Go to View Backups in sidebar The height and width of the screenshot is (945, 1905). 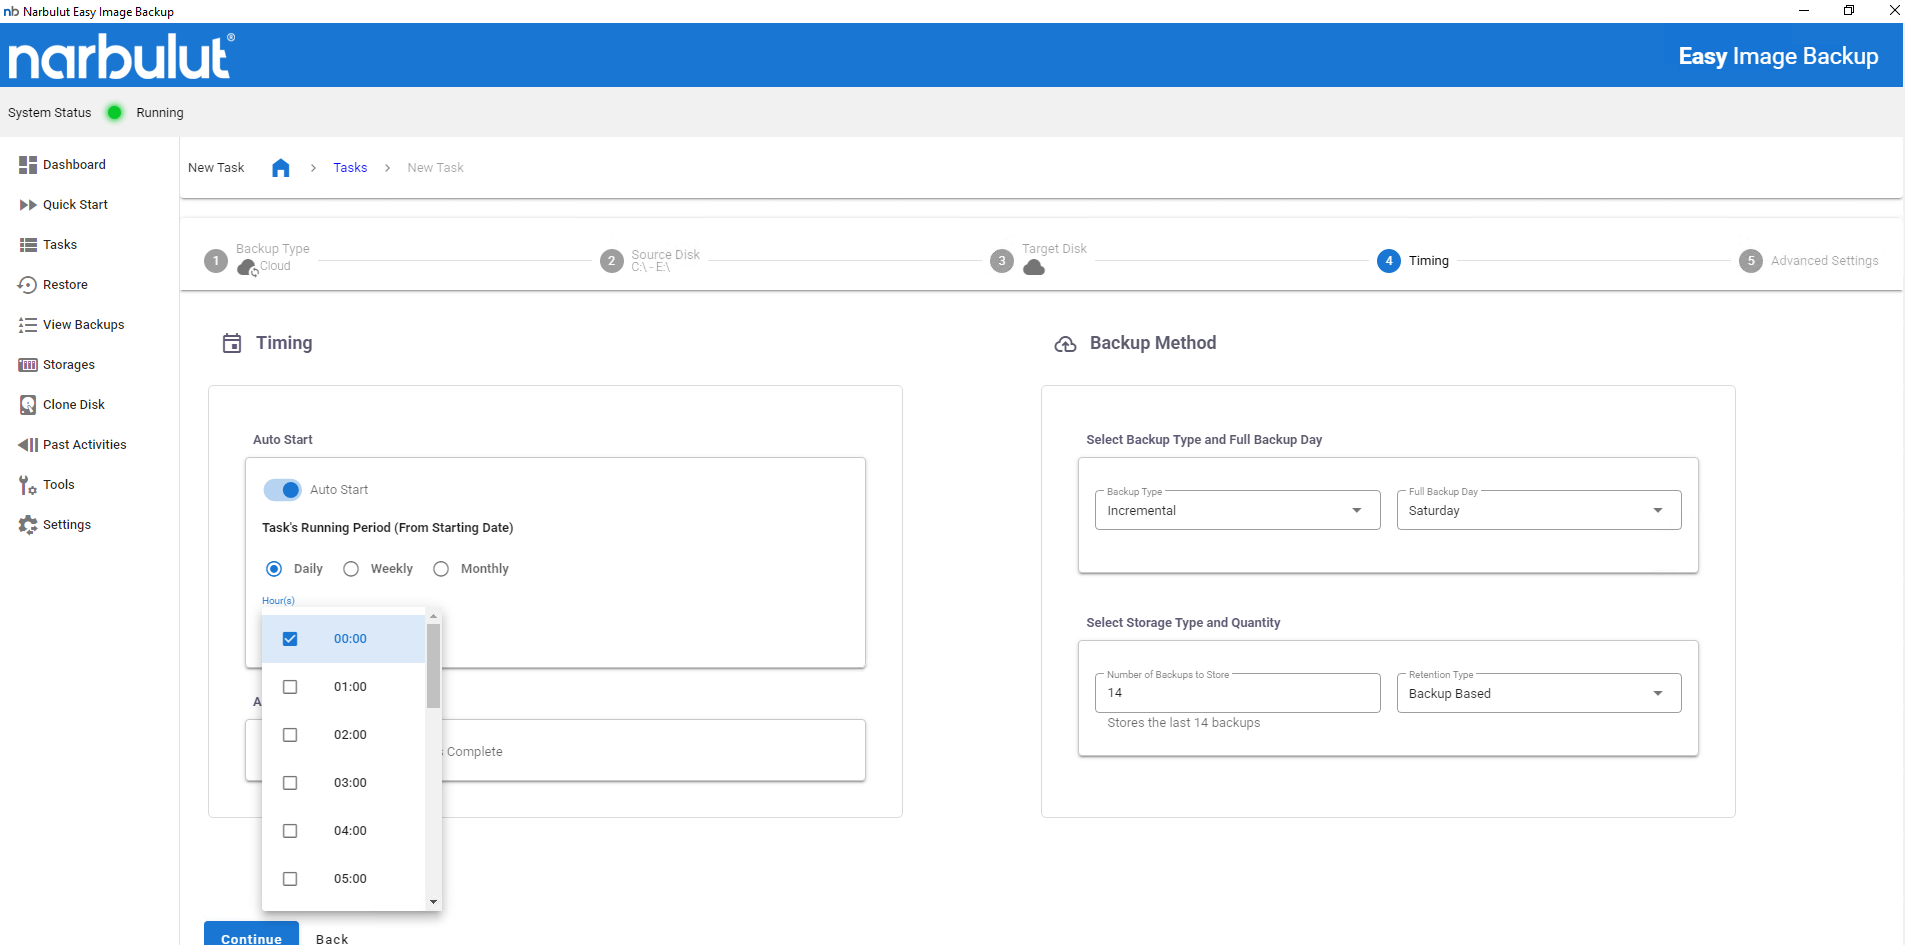click(x=83, y=325)
